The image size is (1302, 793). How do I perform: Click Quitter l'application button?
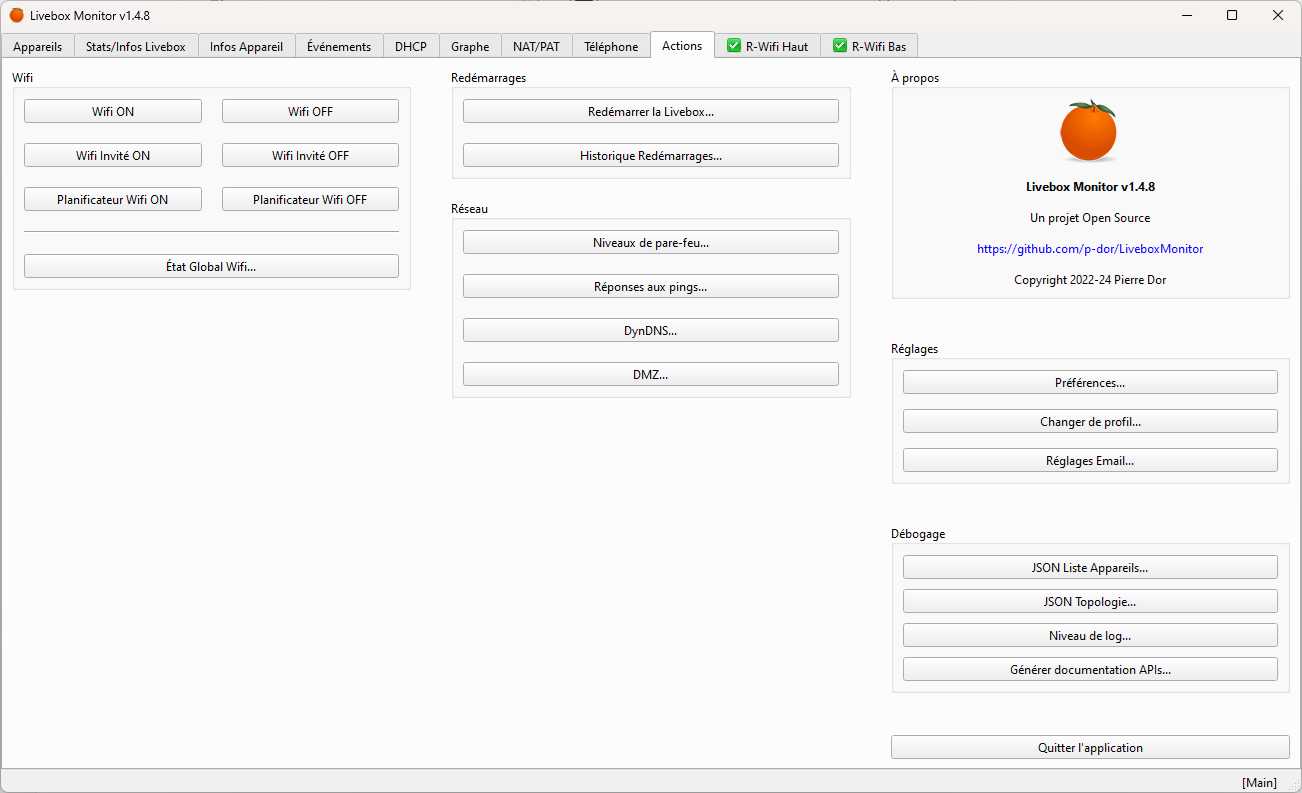[1090, 747]
